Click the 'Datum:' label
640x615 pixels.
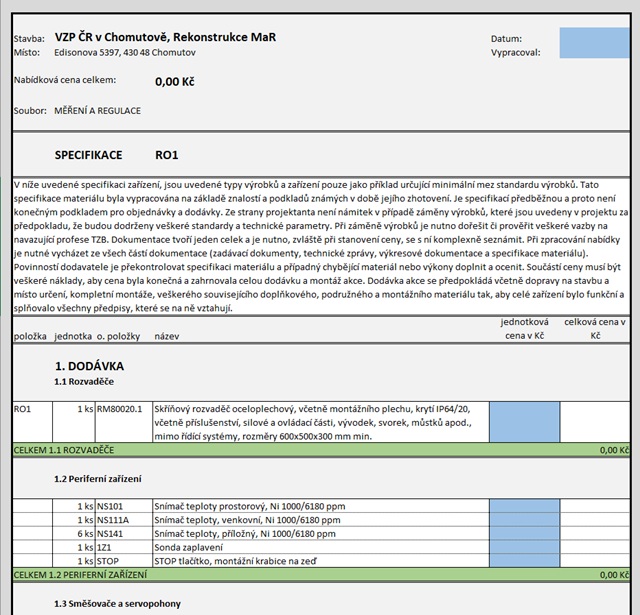coord(506,39)
